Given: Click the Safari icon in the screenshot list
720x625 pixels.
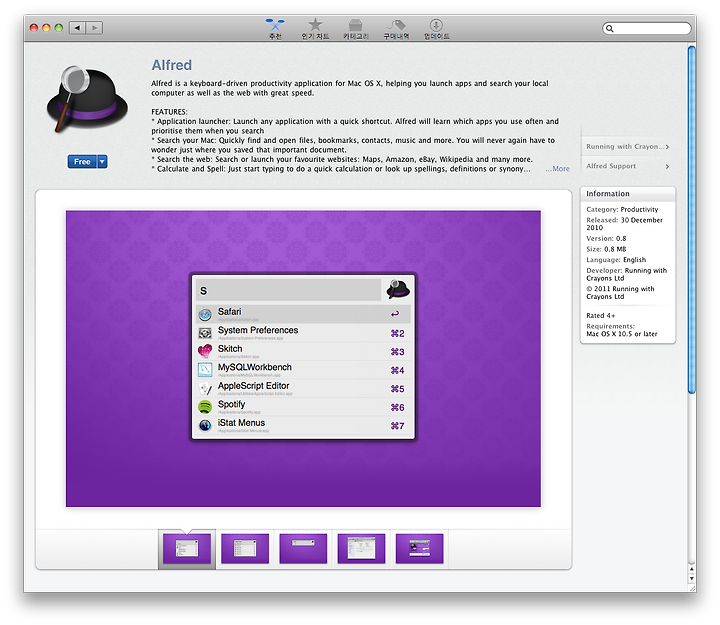Looking at the screenshot, I should pos(205,315).
